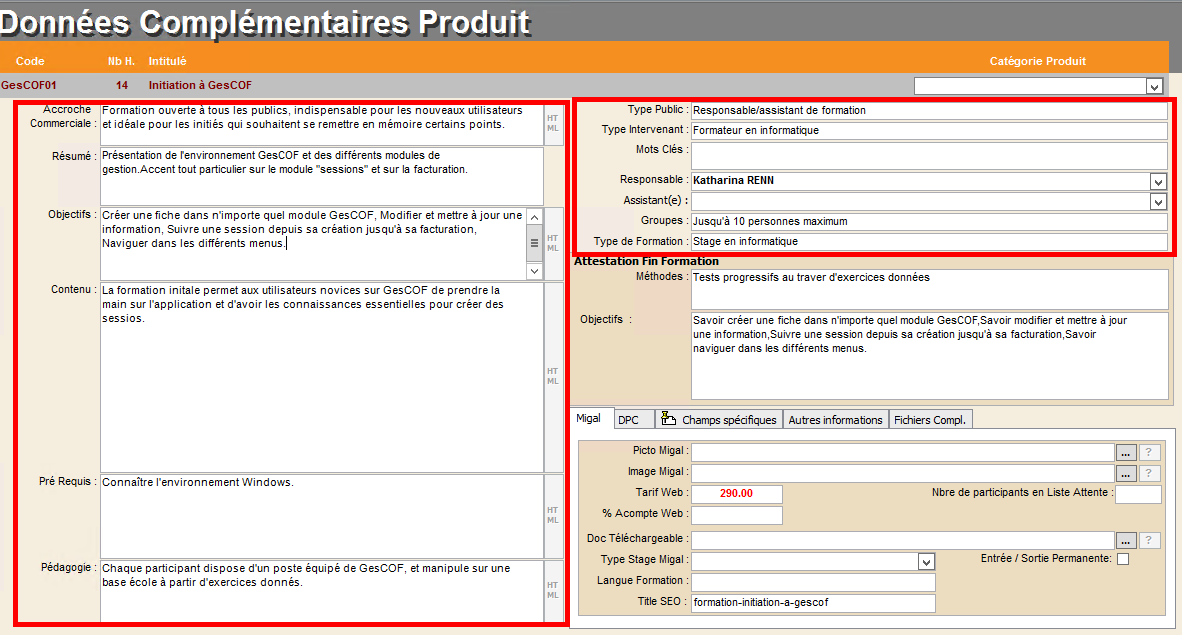Expand the Responsable dropdown list

[x=1158, y=181]
